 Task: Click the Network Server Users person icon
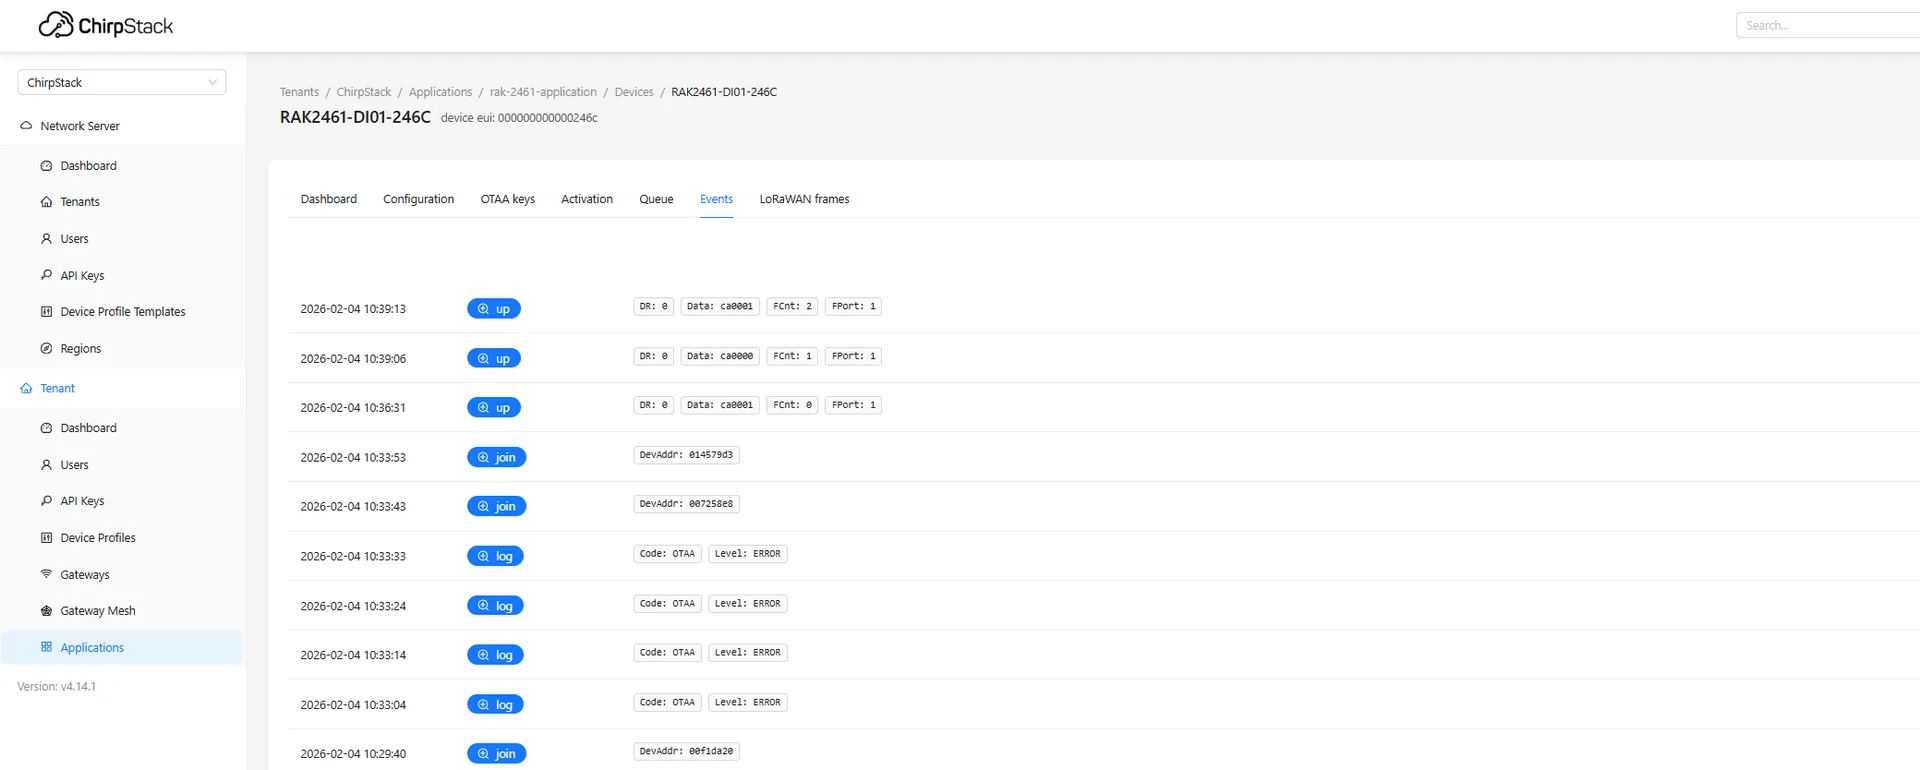tap(46, 239)
